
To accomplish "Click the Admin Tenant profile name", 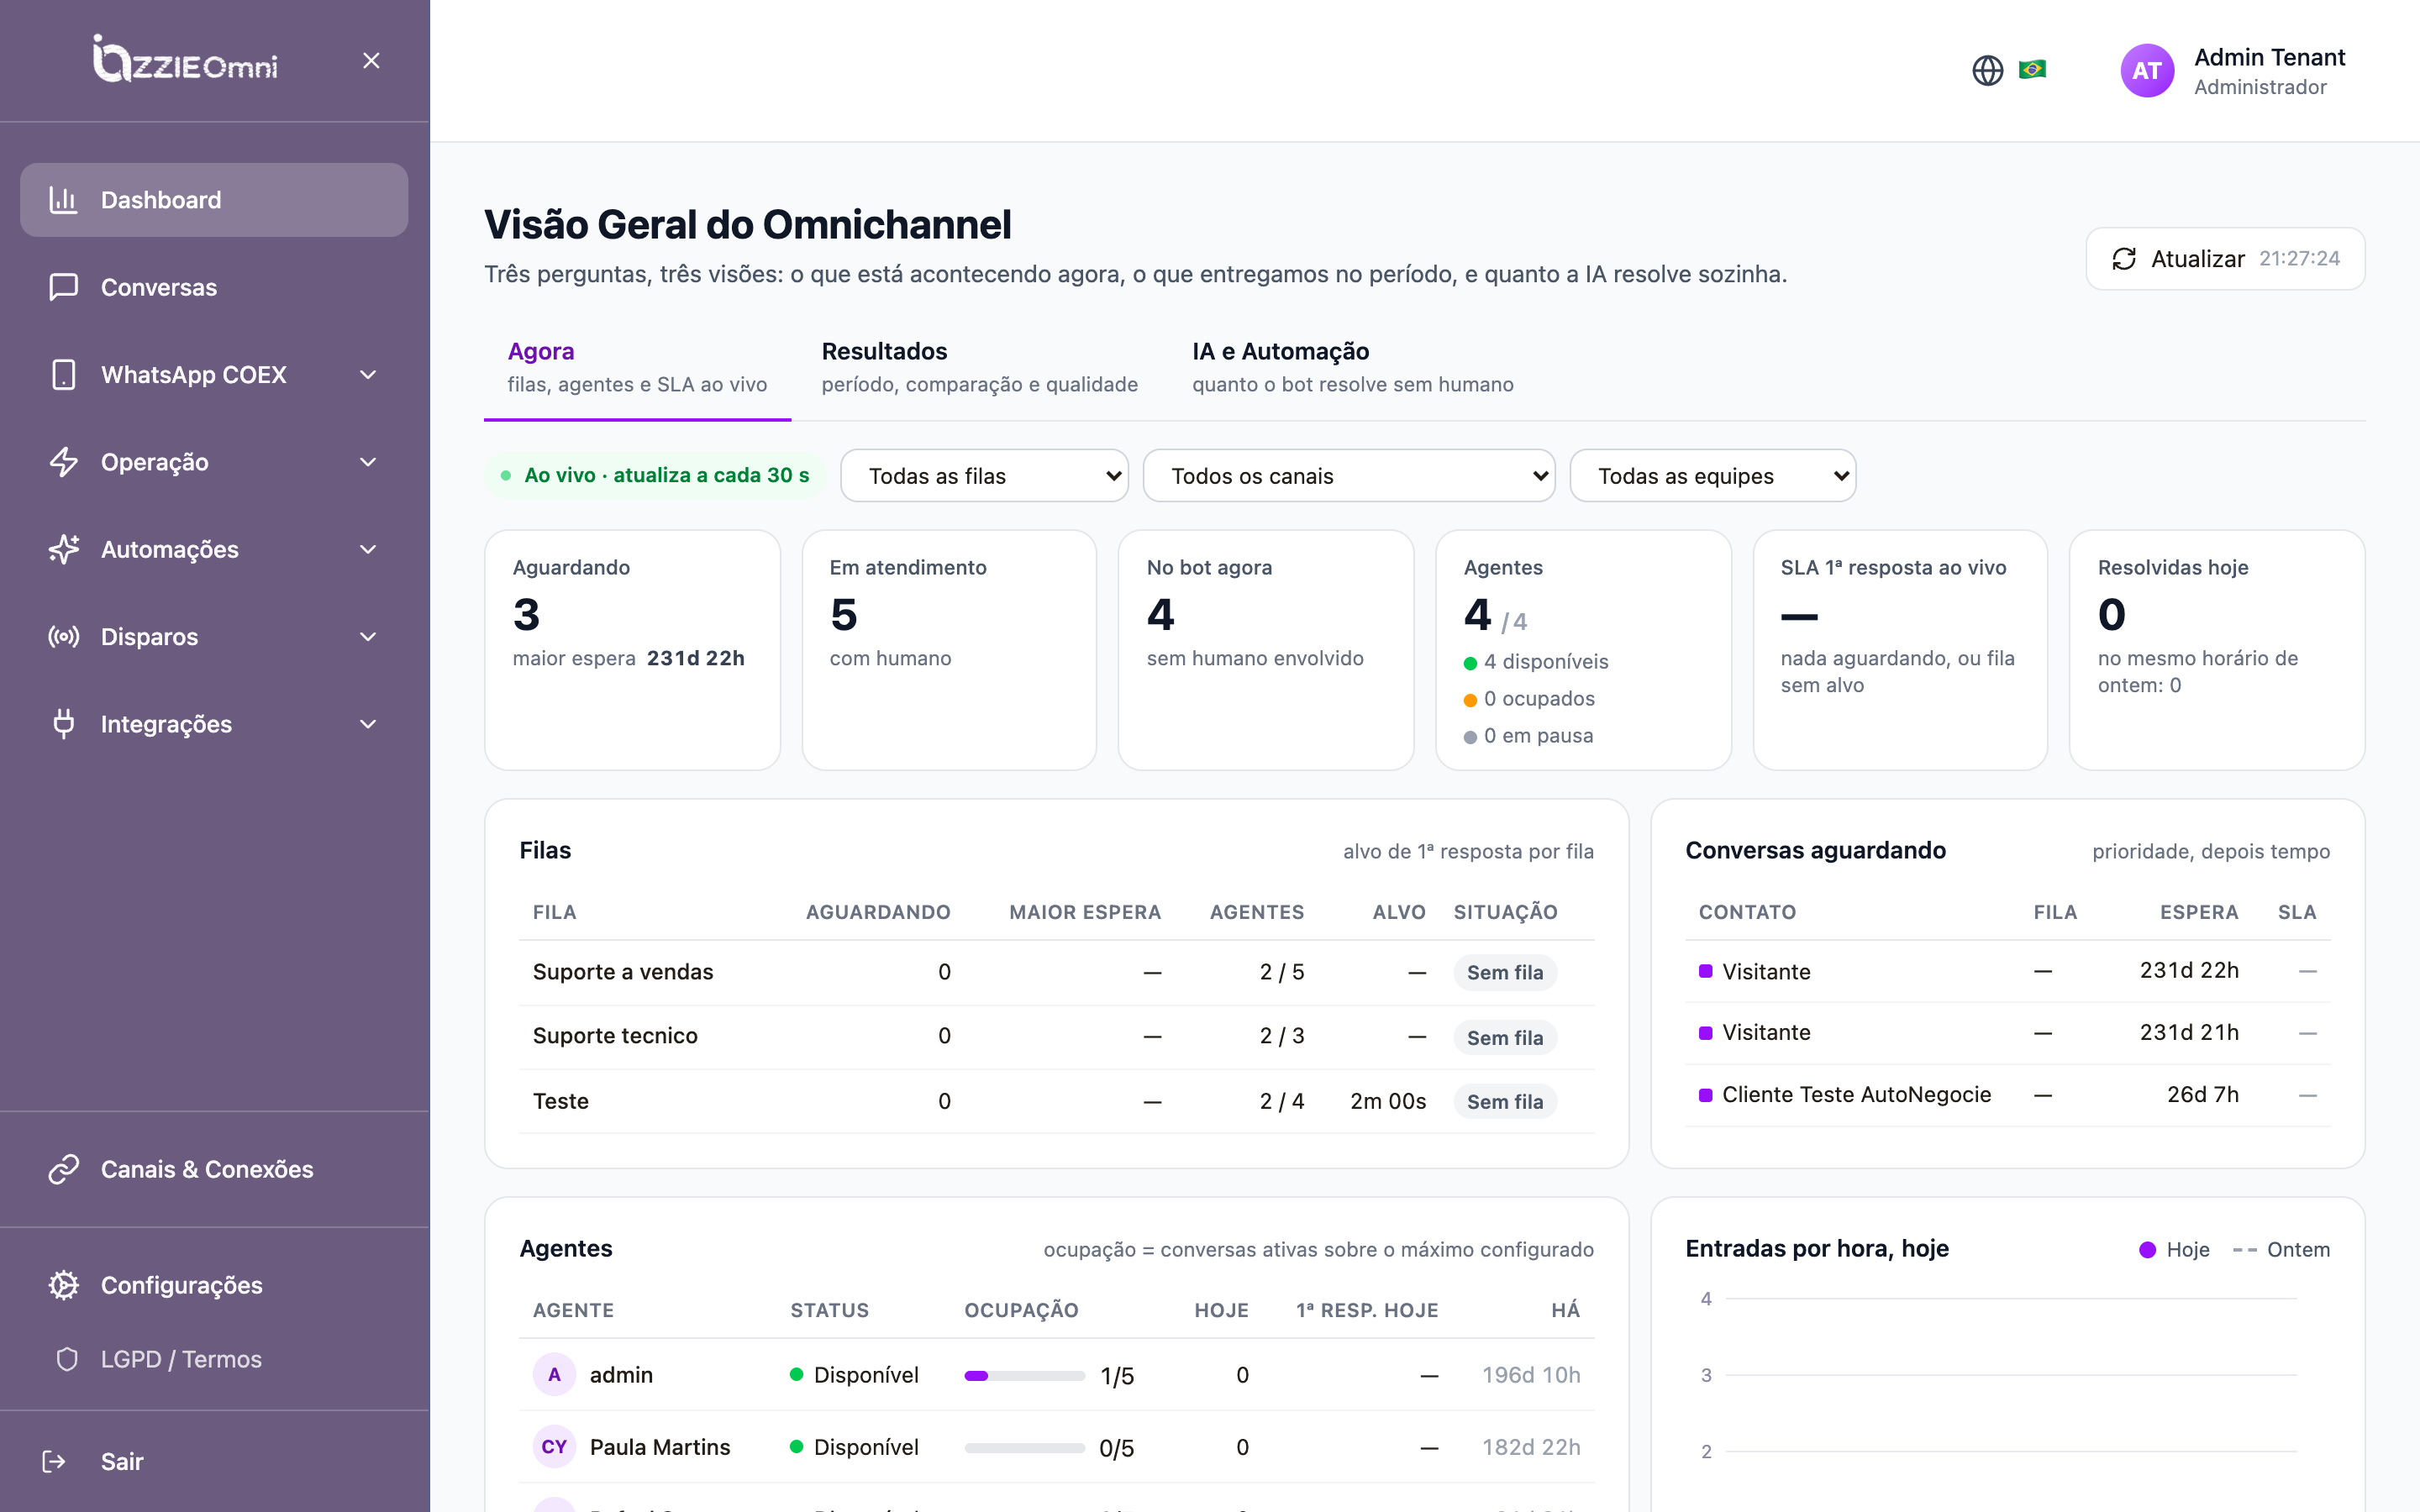I will 2269,57.
